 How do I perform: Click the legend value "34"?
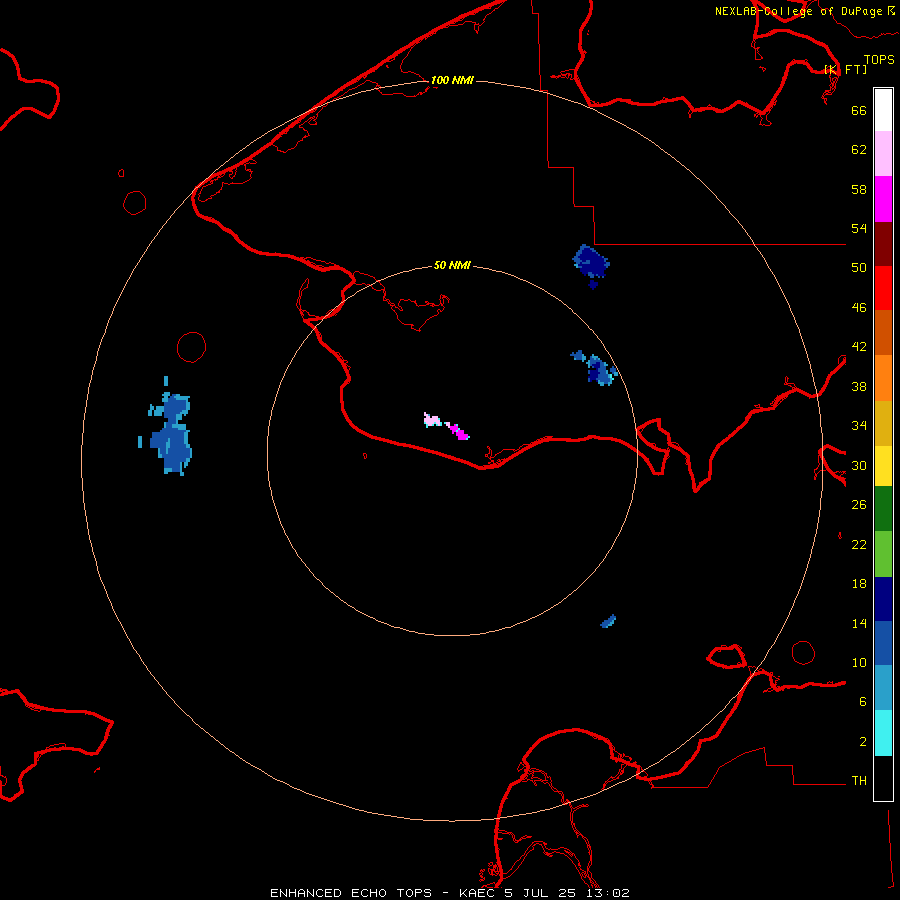(x=859, y=426)
